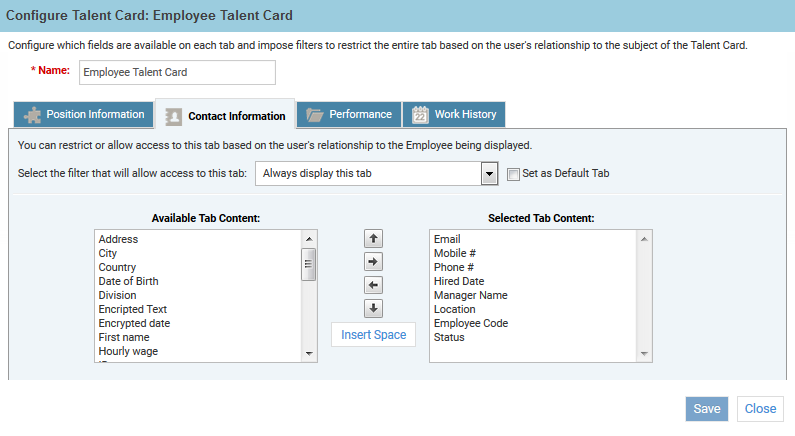Select Division in Available list
The width and height of the screenshot is (795, 436).
point(117,295)
